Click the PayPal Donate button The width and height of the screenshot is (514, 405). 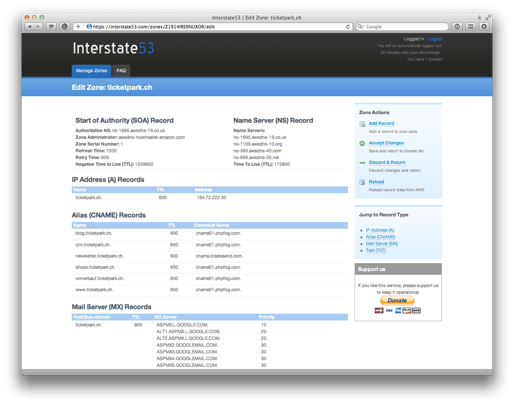point(397,300)
